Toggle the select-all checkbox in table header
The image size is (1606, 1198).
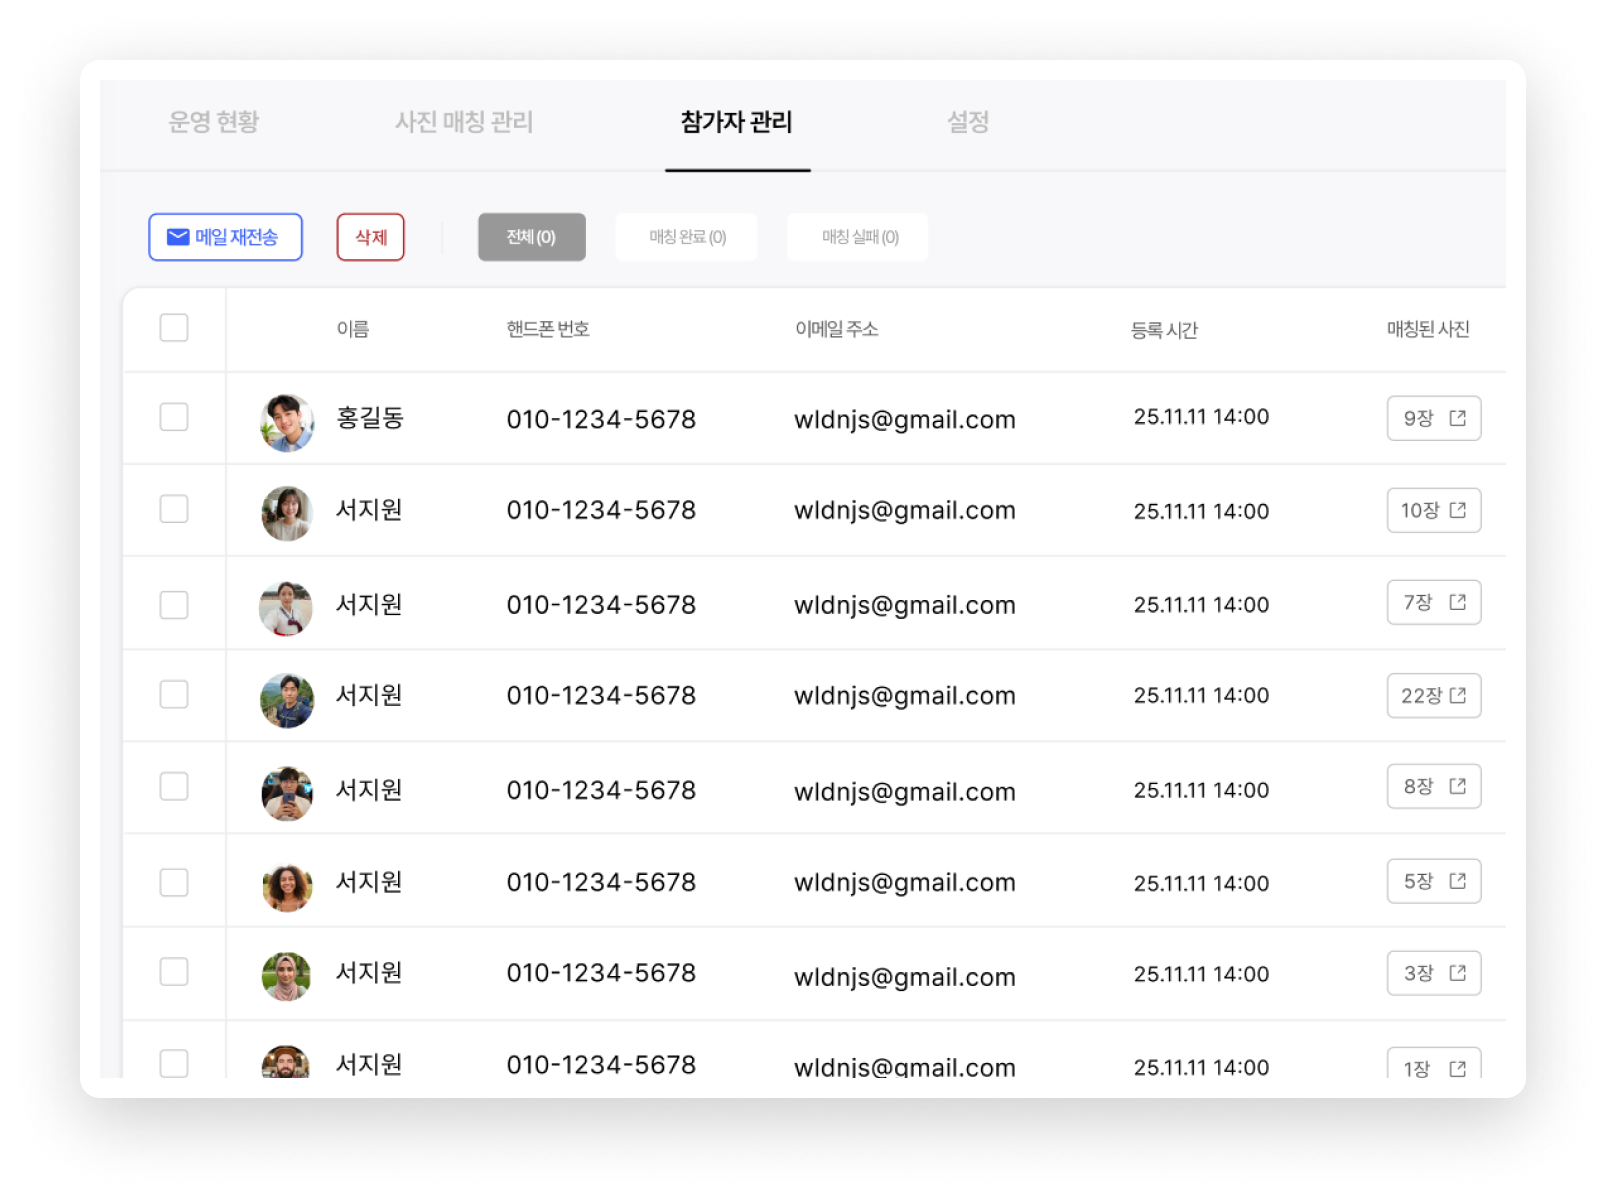click(x=174, y=328)
